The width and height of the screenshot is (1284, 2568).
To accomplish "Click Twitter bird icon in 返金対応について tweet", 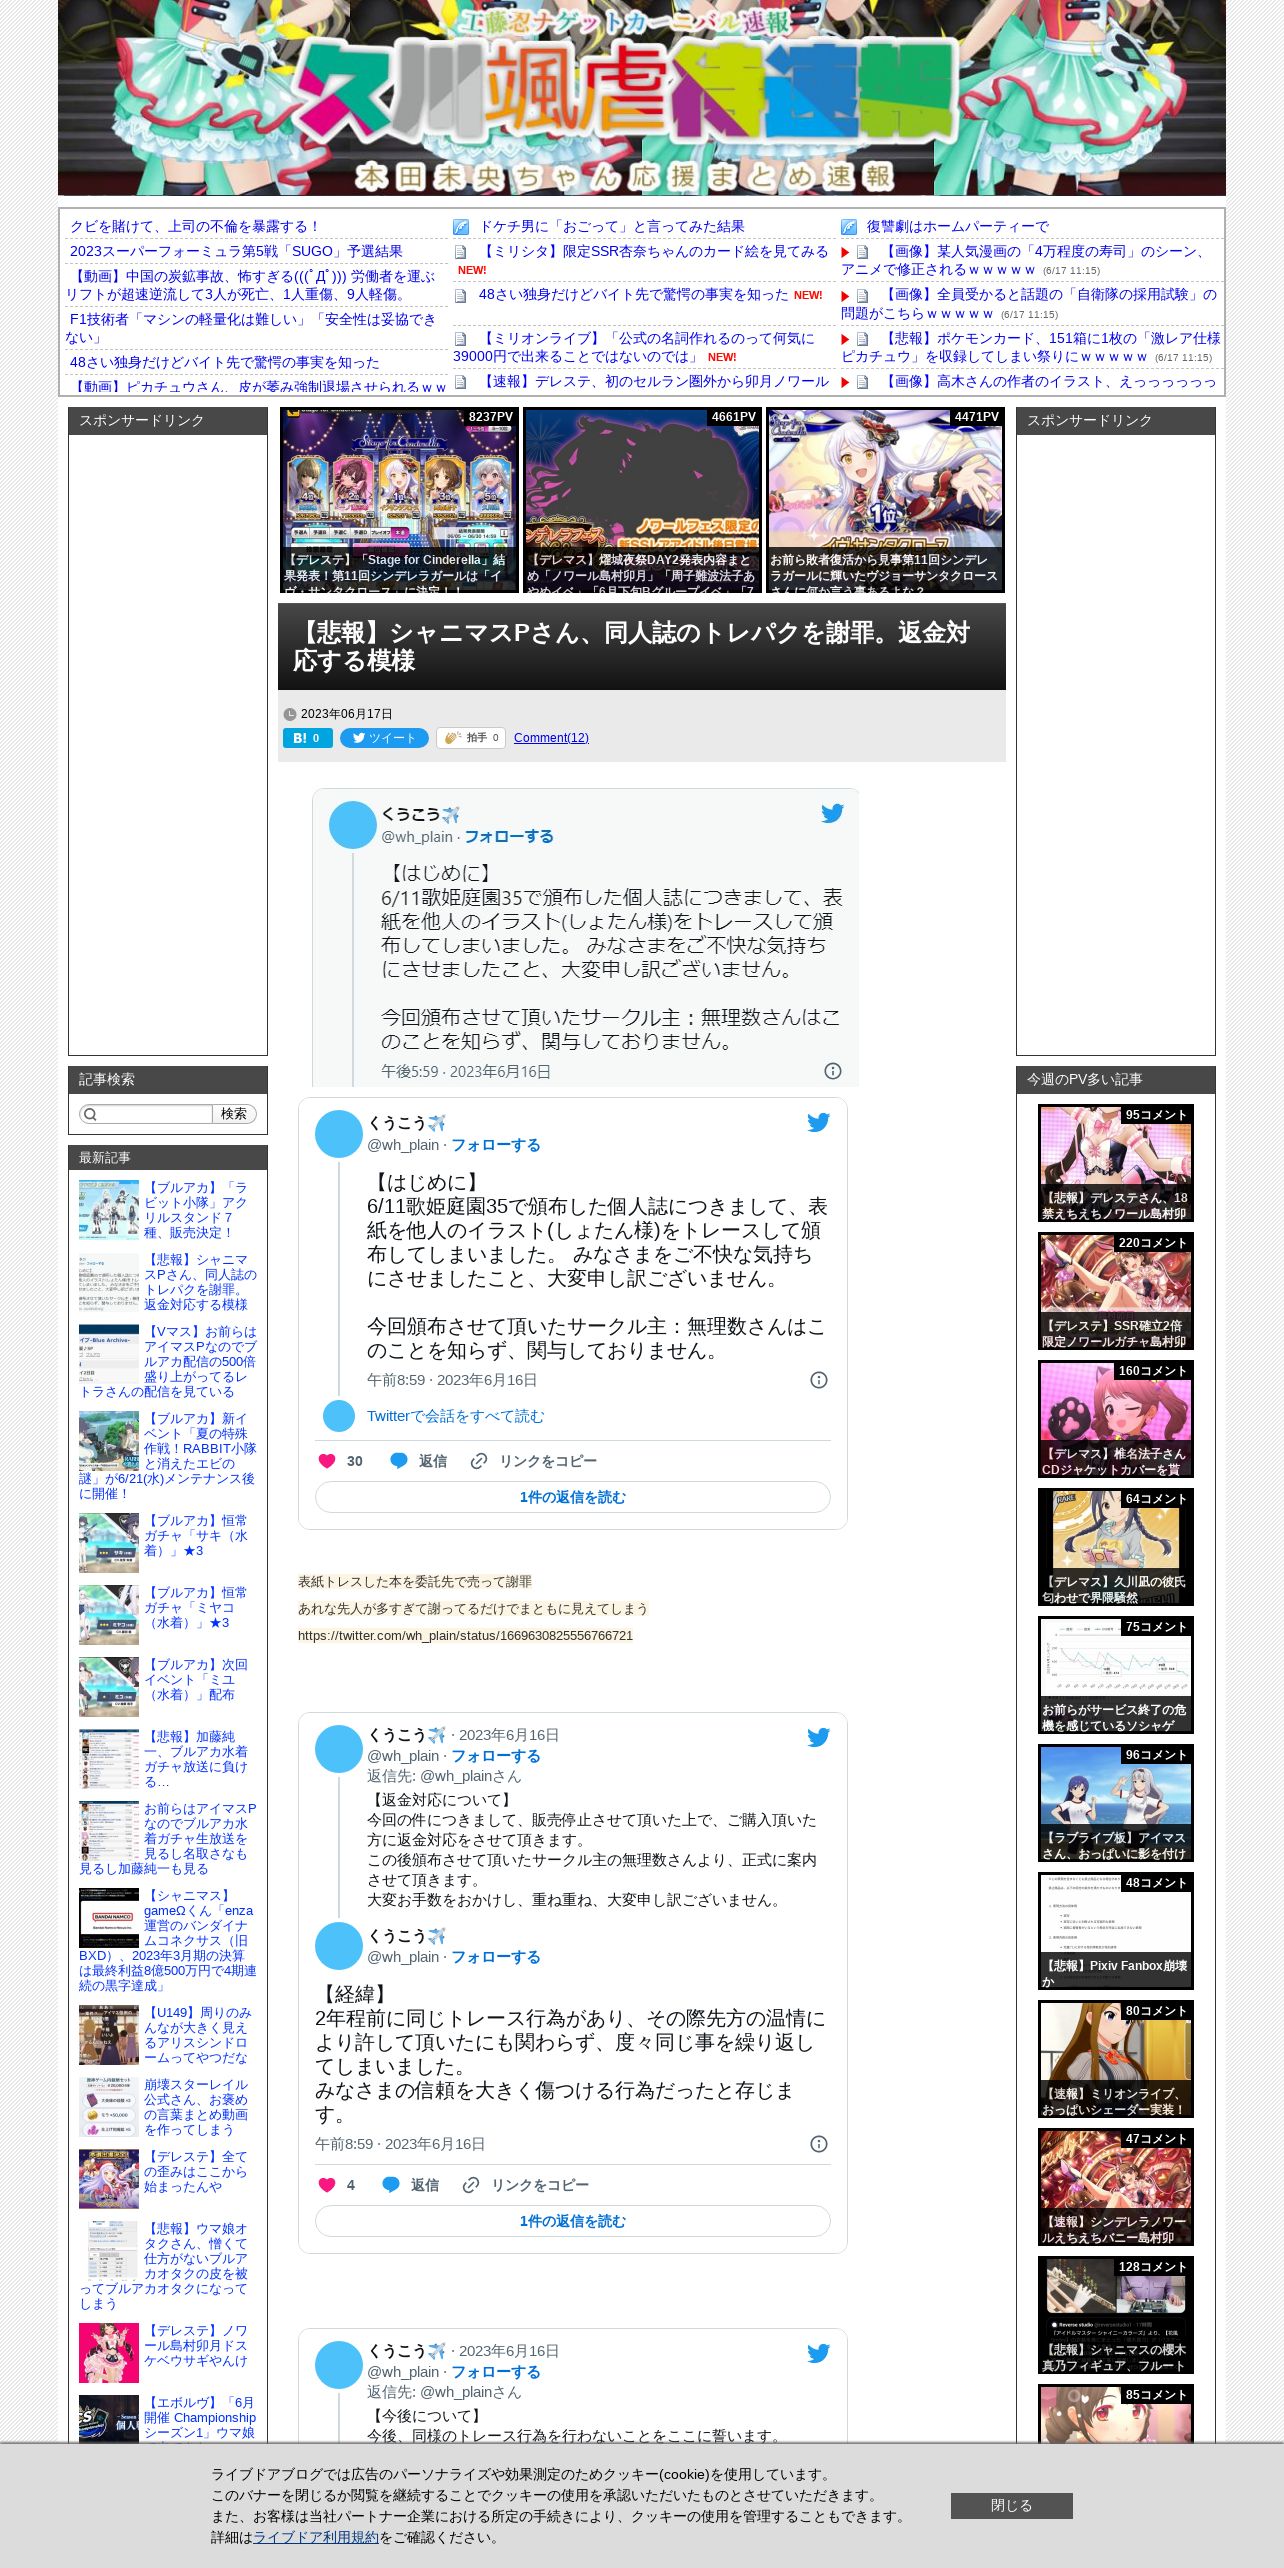I will coord(818,1738).
